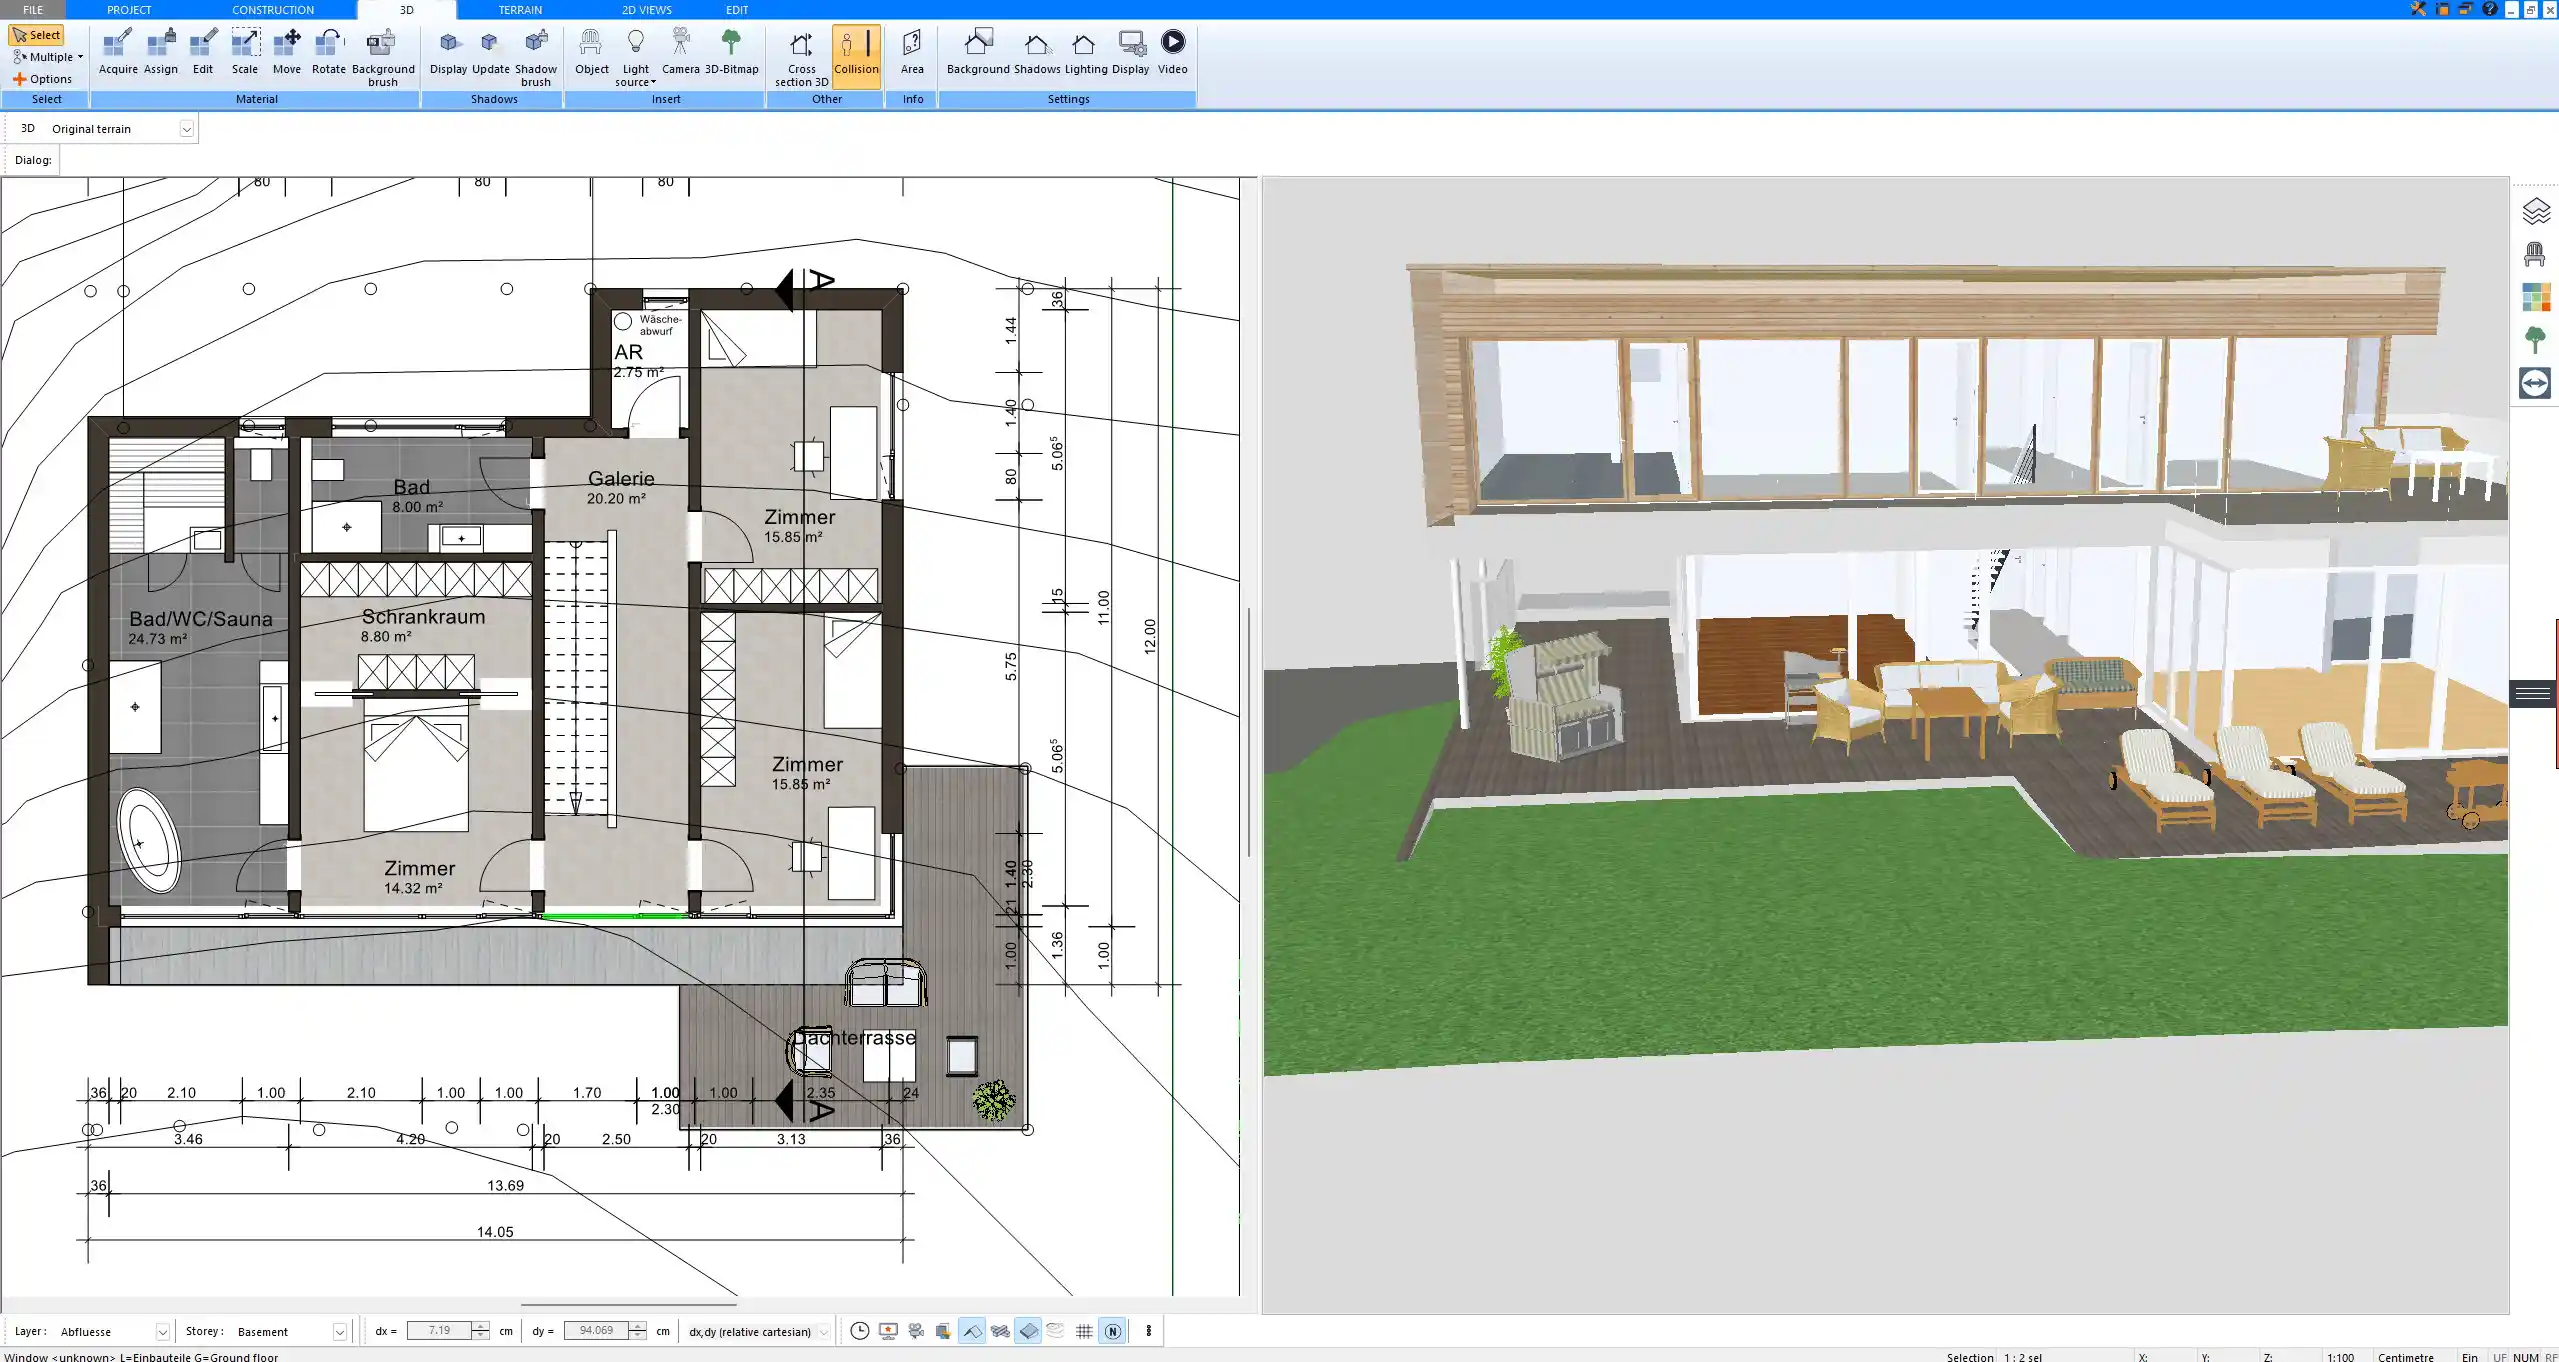Open the help question mark icon
Screen dimensions: 2559x1362
pyautogui.click(x=2490, y=9)
